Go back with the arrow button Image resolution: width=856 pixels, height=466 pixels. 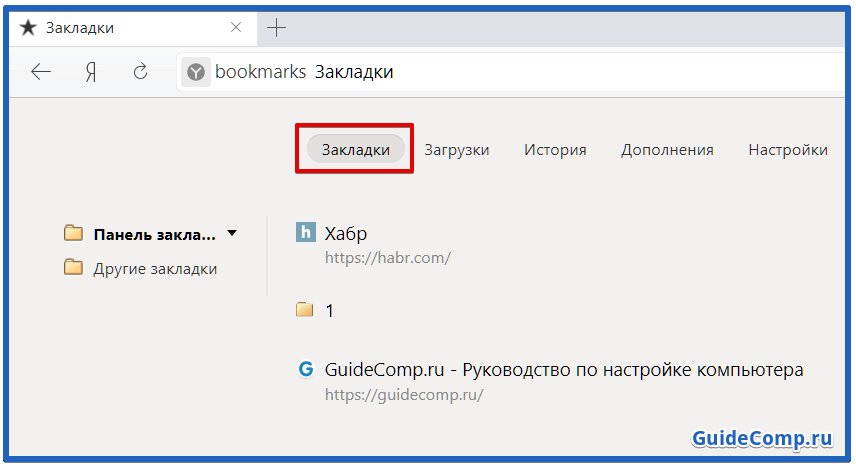[x=41, y=71]
